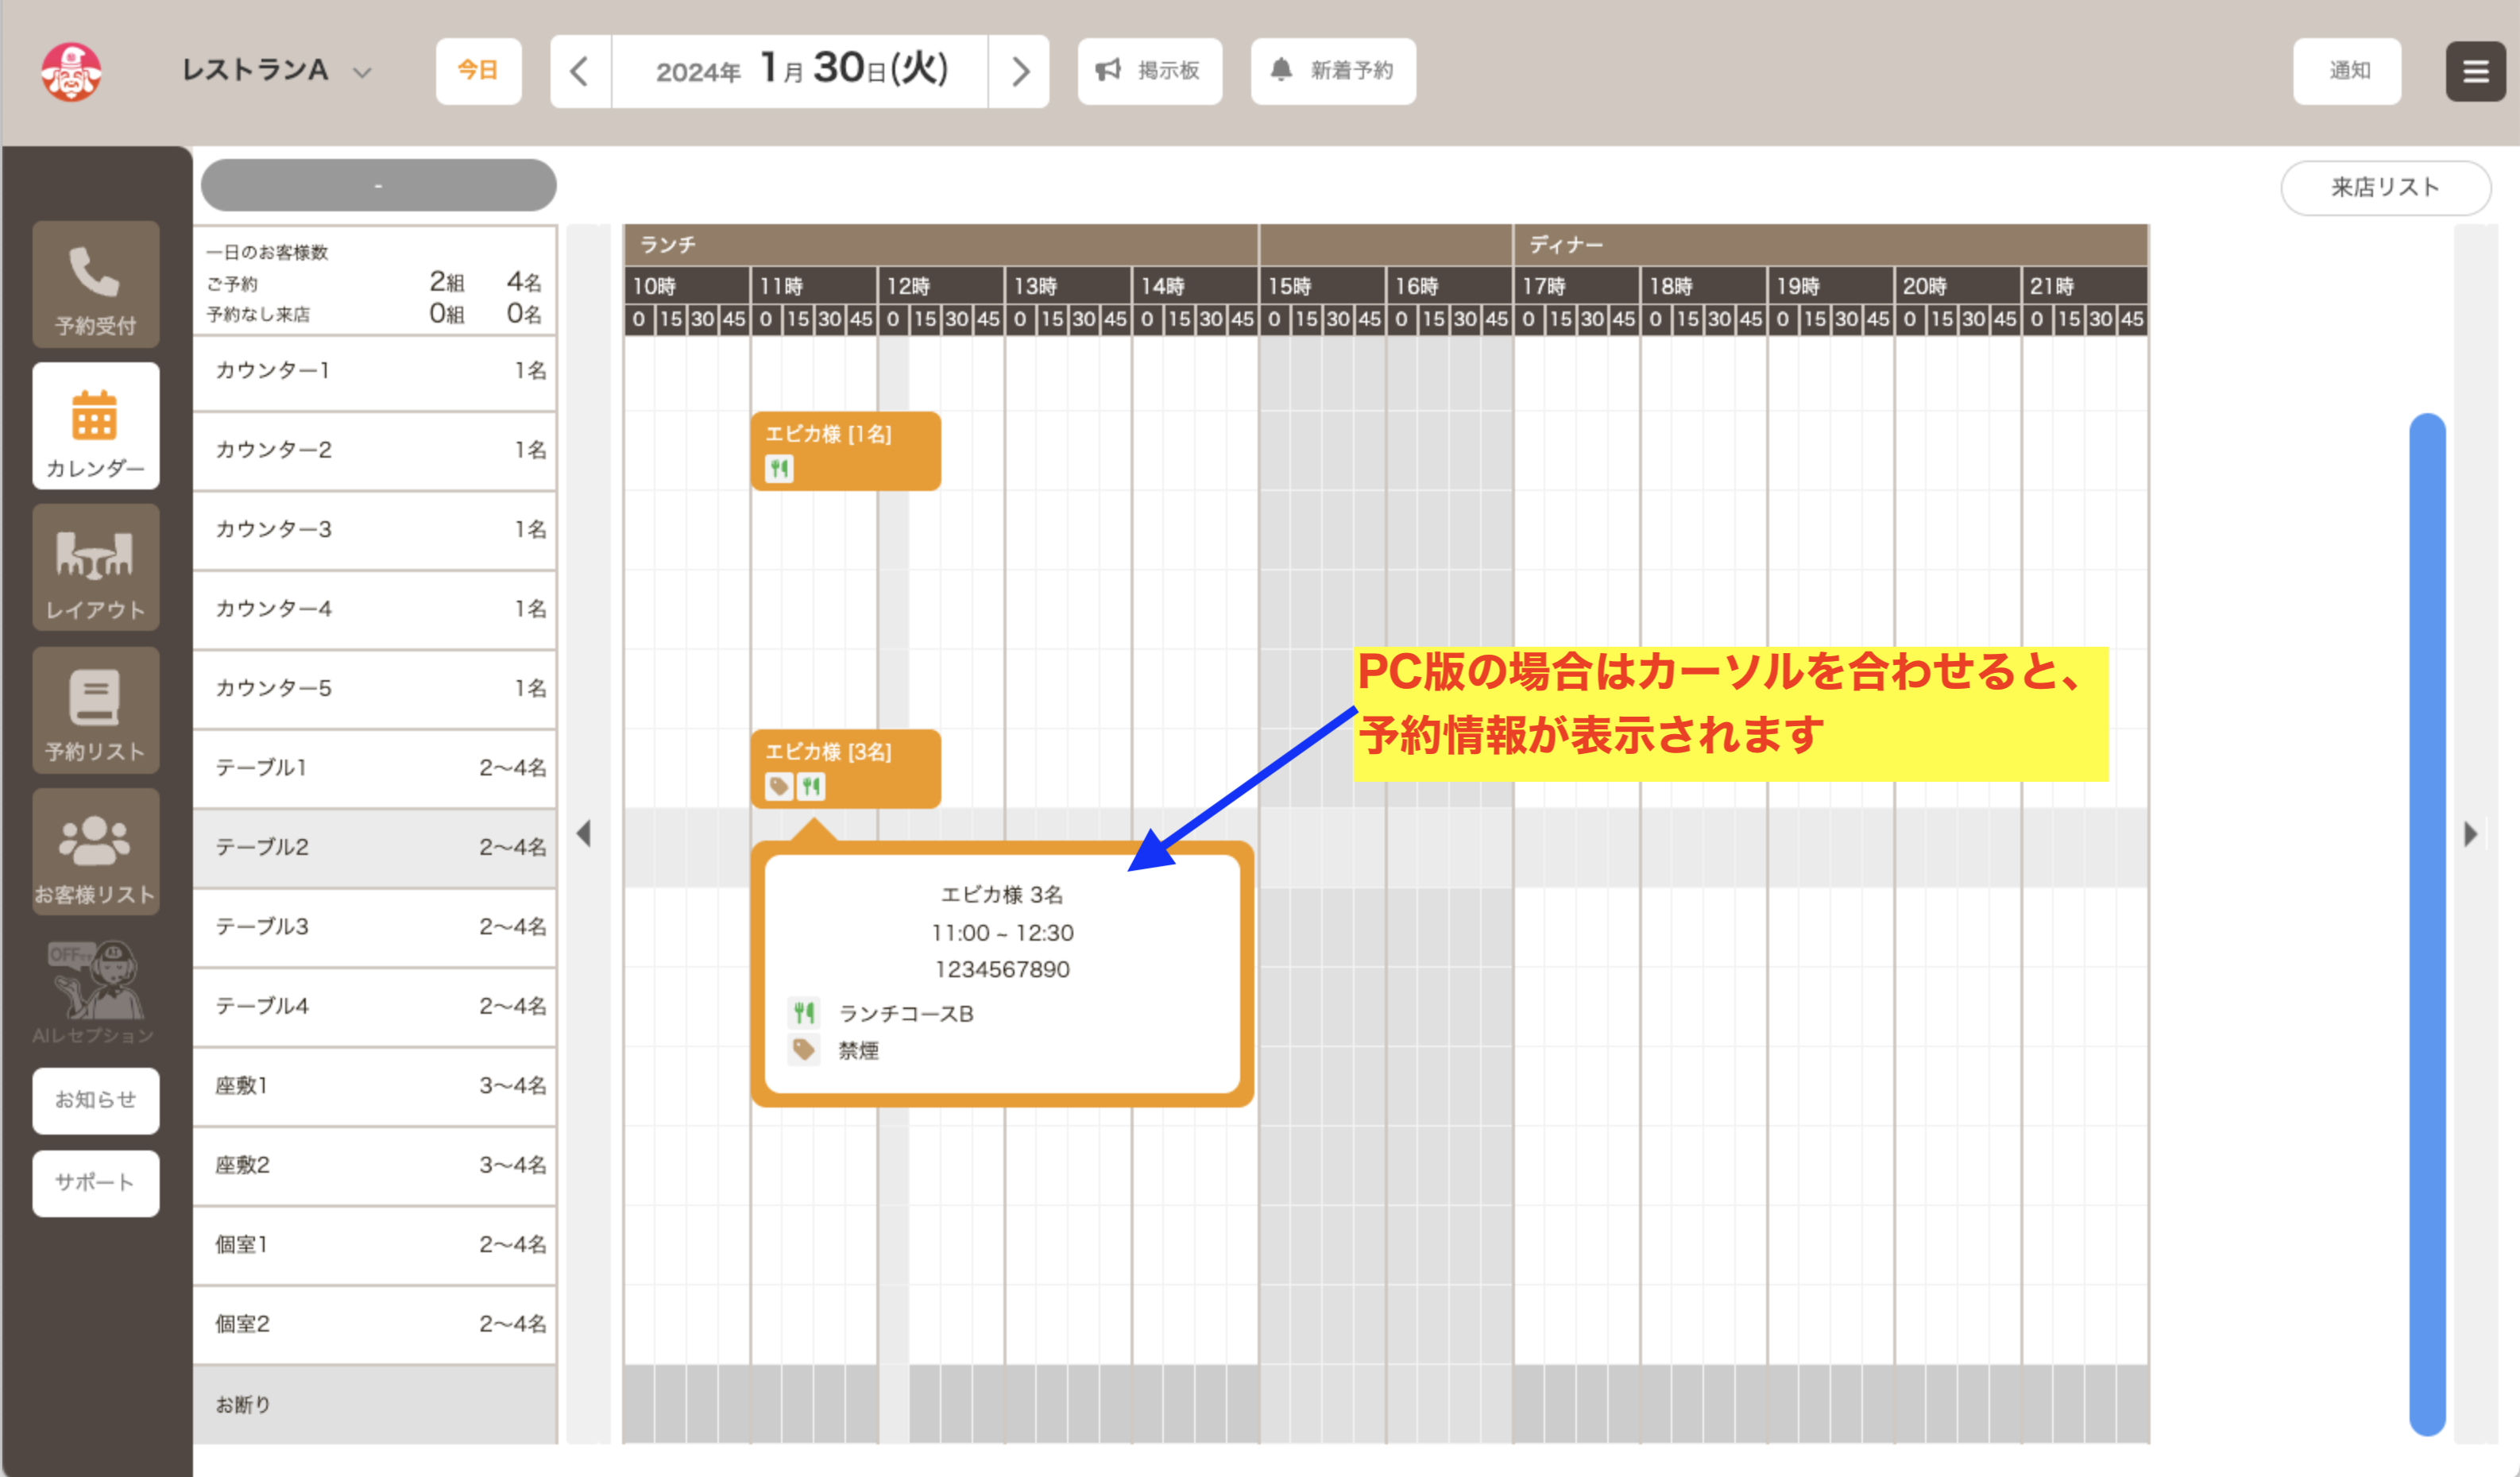This screenshot has height=1477, width=2520.
Task: Click the blue vertical scrollbar
Action: (x=2427, y=924)
